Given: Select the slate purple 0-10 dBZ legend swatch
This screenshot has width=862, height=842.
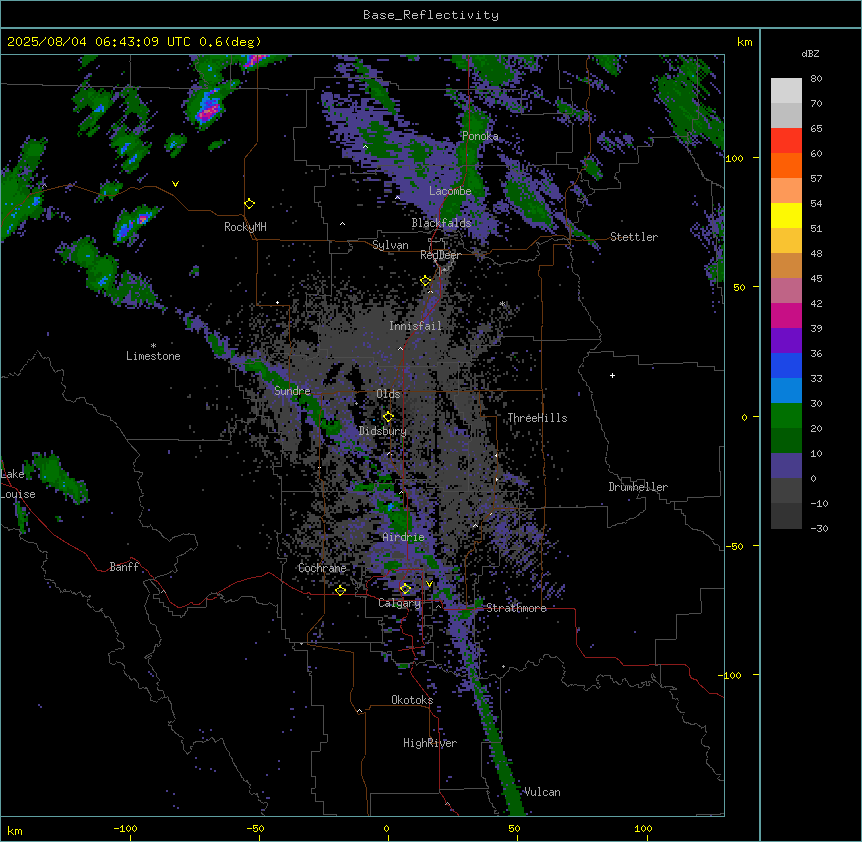Looking at the screenshot, I should point(786,466).
